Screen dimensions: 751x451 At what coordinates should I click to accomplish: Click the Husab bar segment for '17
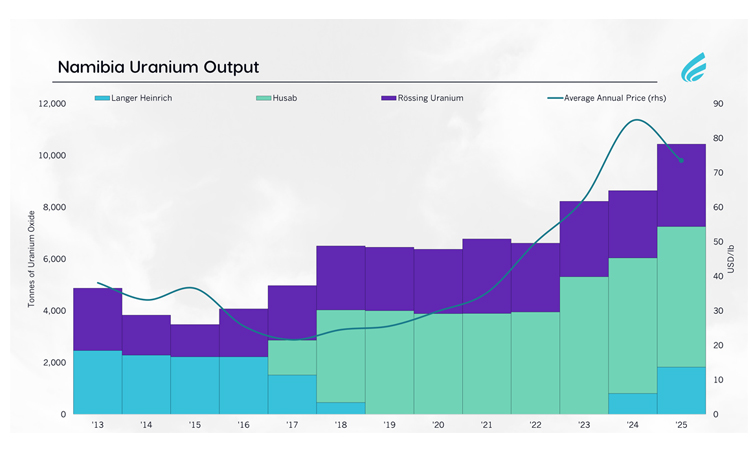coord(292,358)
